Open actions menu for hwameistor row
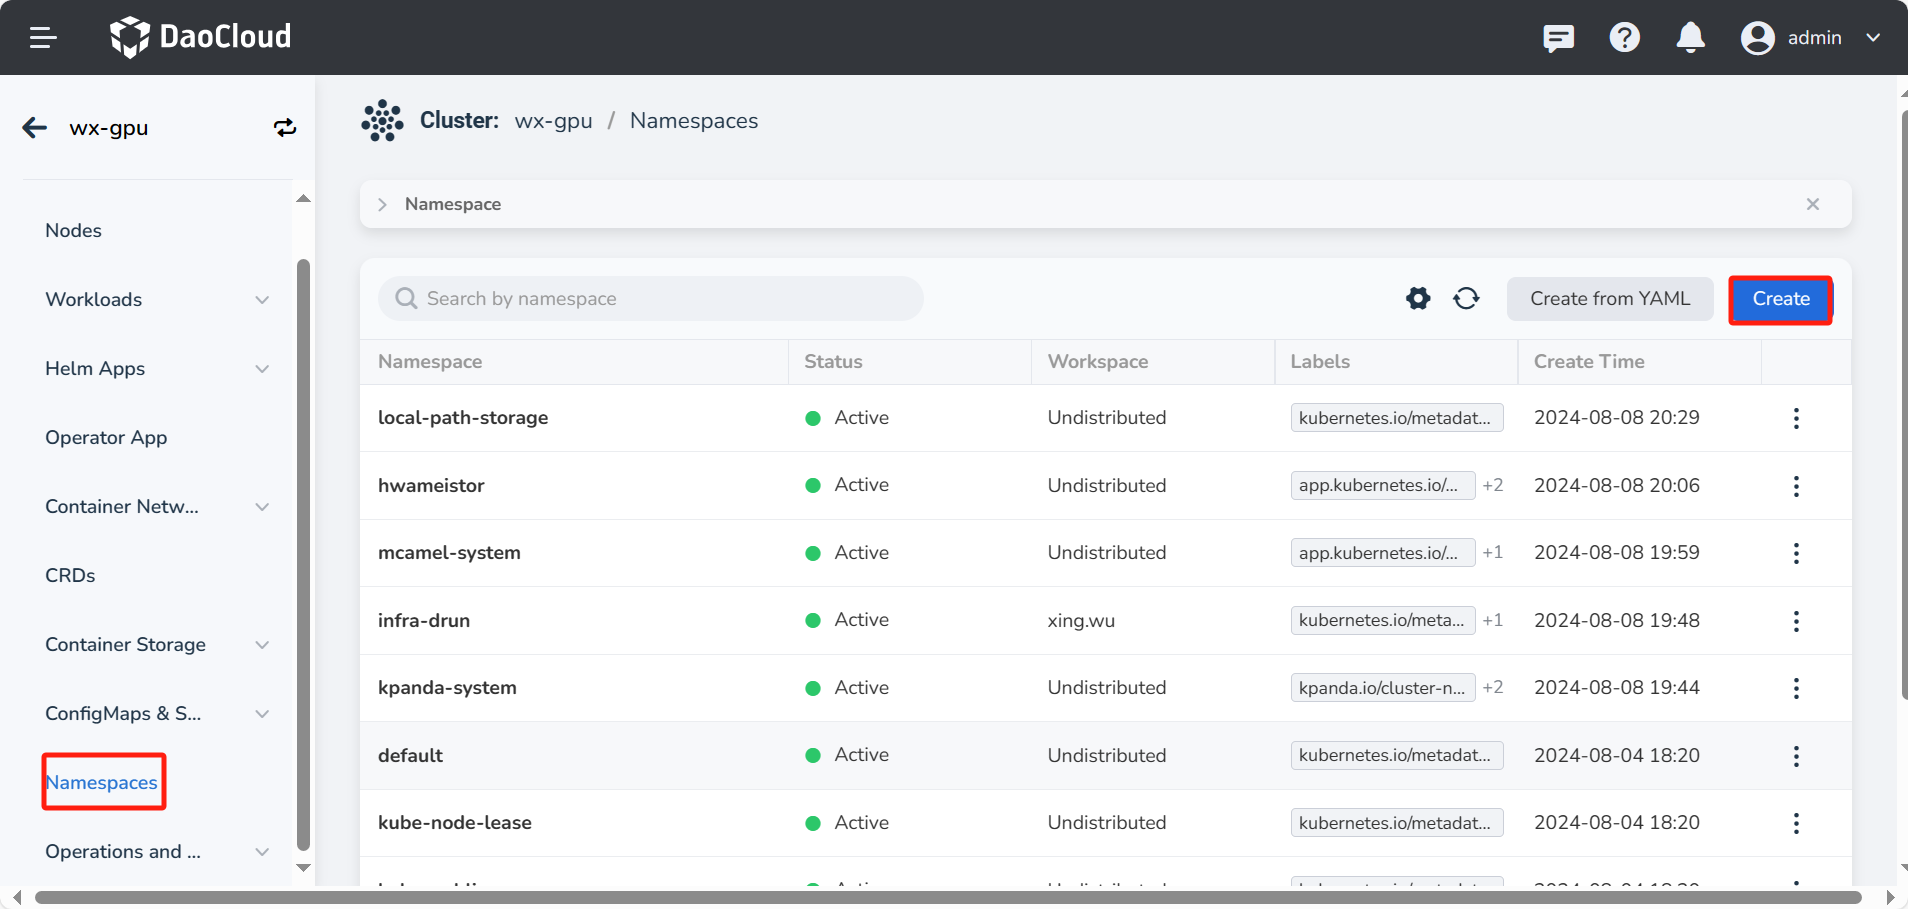Image resolution: width=1908 pixels, height=909 pixels. [1796, 486]
